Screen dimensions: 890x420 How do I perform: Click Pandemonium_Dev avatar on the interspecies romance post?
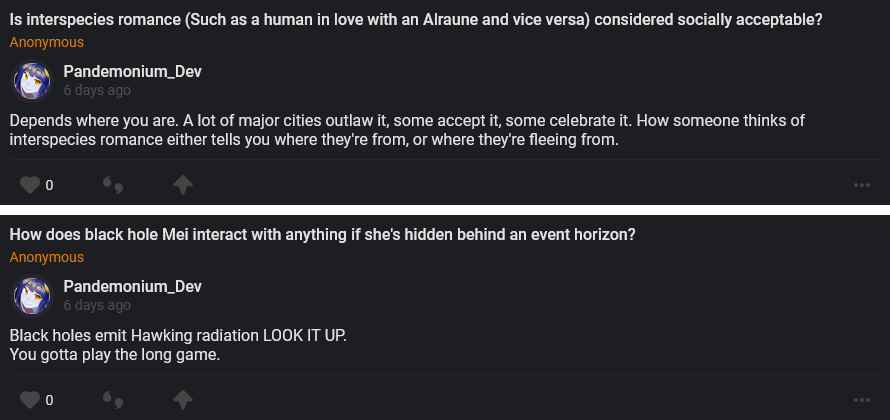tap(31, 80)
